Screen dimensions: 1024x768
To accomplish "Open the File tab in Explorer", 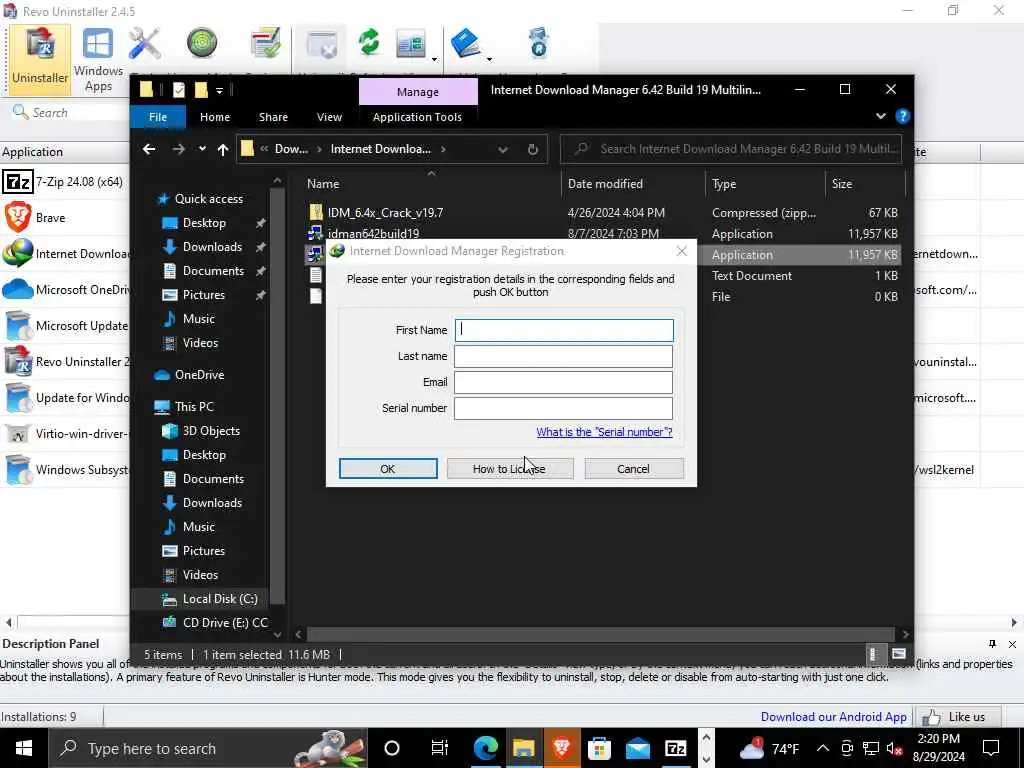I will click(x=158, y=117).
